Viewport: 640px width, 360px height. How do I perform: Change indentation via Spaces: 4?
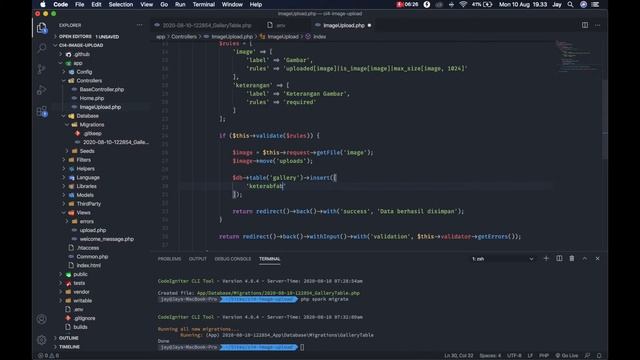(490, 356)
